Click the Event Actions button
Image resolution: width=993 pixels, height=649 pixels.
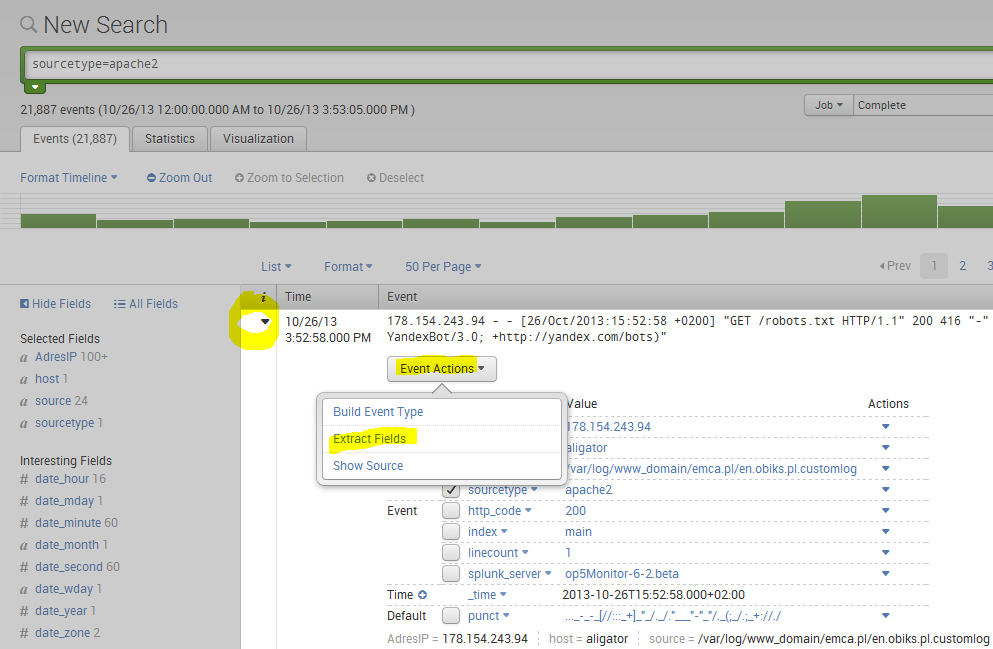441,369
